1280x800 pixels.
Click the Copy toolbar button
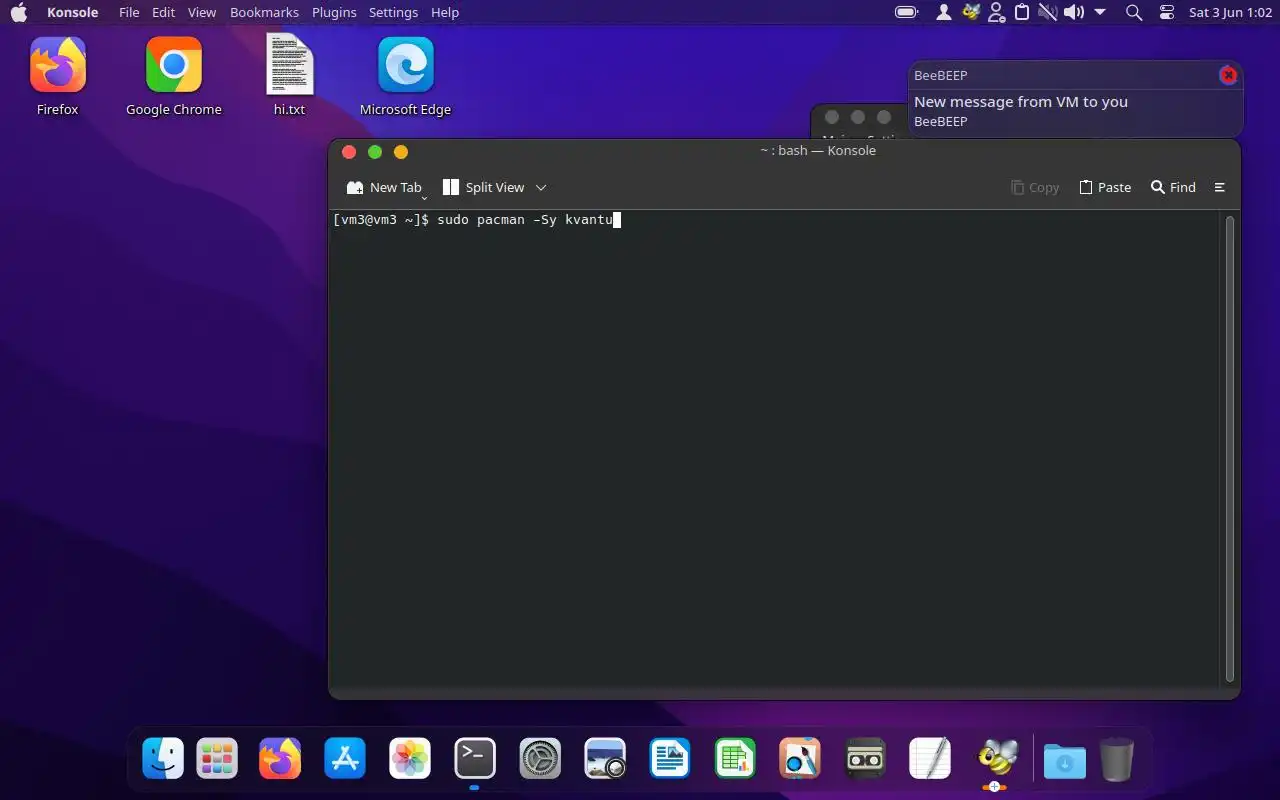click(1035, 187)
